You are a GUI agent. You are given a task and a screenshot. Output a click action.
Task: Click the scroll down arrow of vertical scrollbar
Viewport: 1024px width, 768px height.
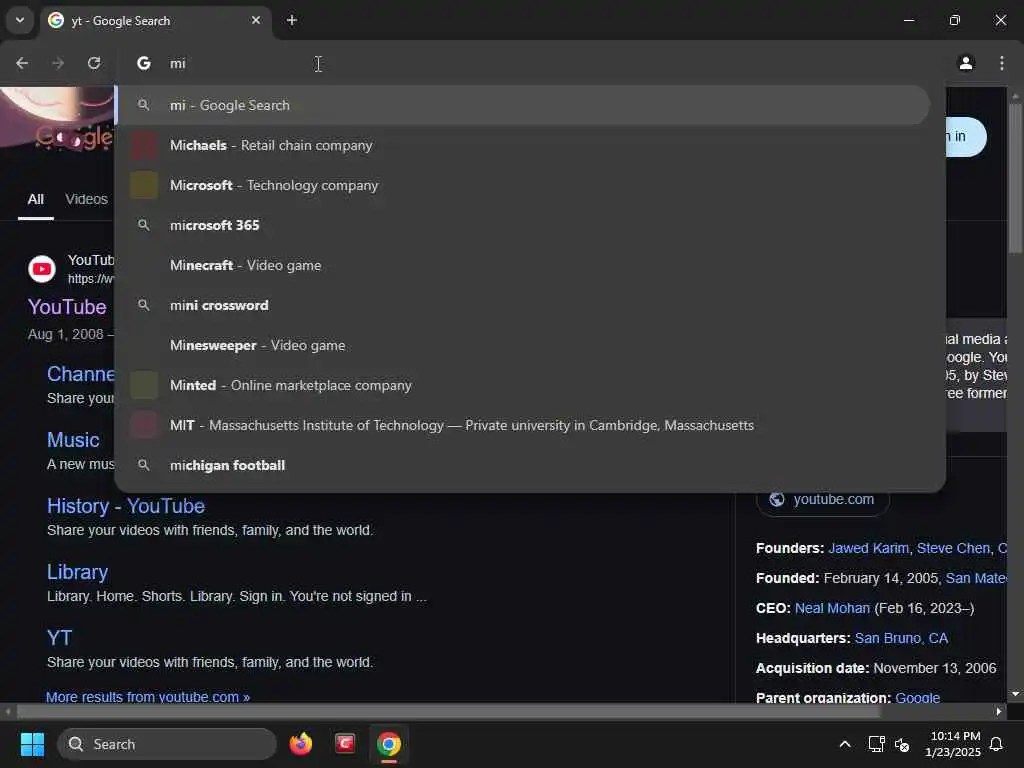[1015, 694]
